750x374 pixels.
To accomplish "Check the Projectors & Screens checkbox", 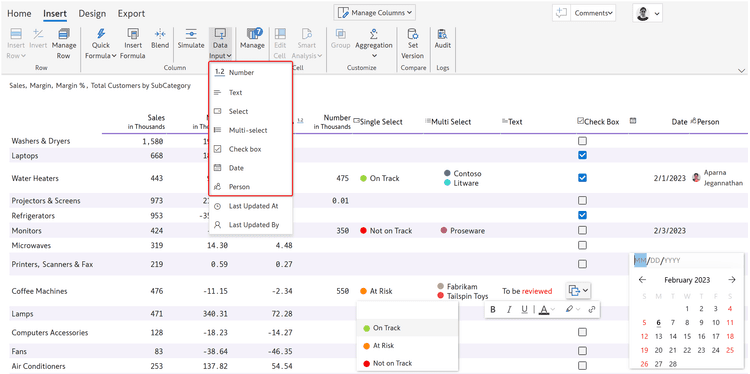I will tap(582, 200).
